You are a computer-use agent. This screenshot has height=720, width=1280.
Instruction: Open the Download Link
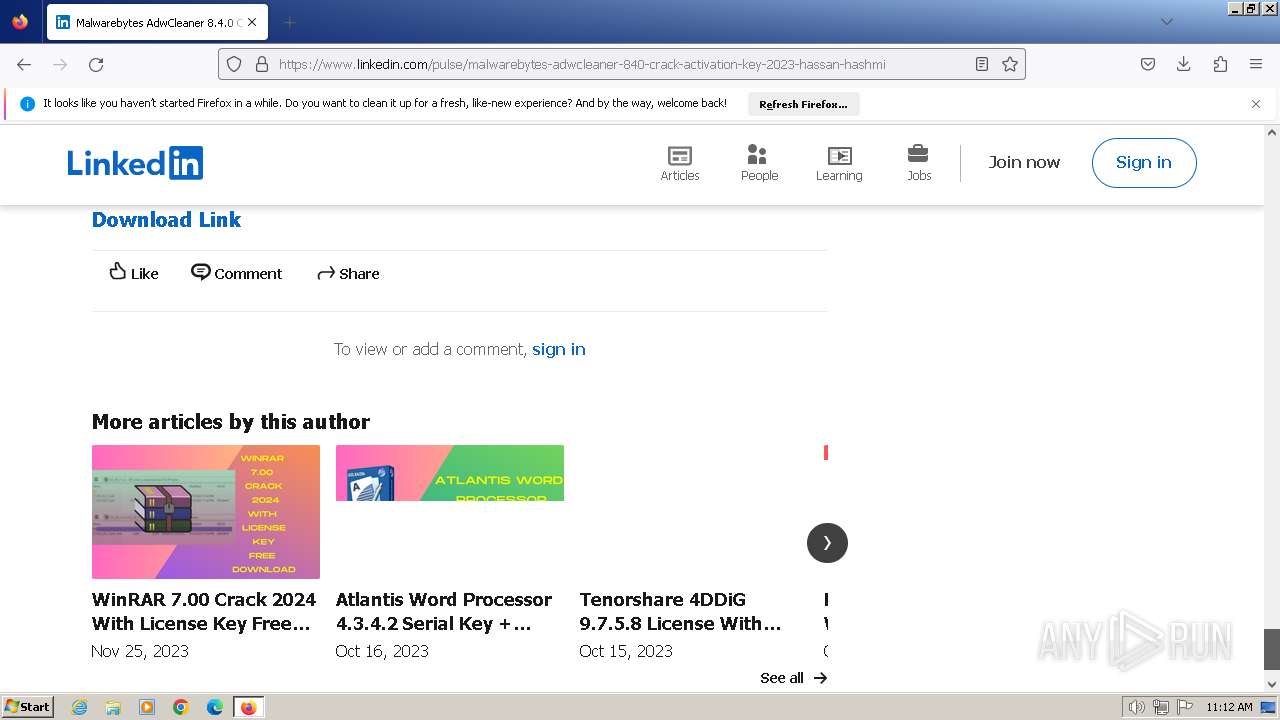click(166, 220)
